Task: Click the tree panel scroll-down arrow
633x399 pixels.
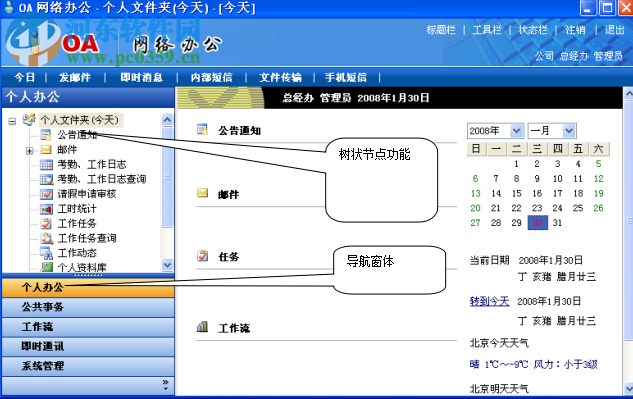Action: coord(167,265)
